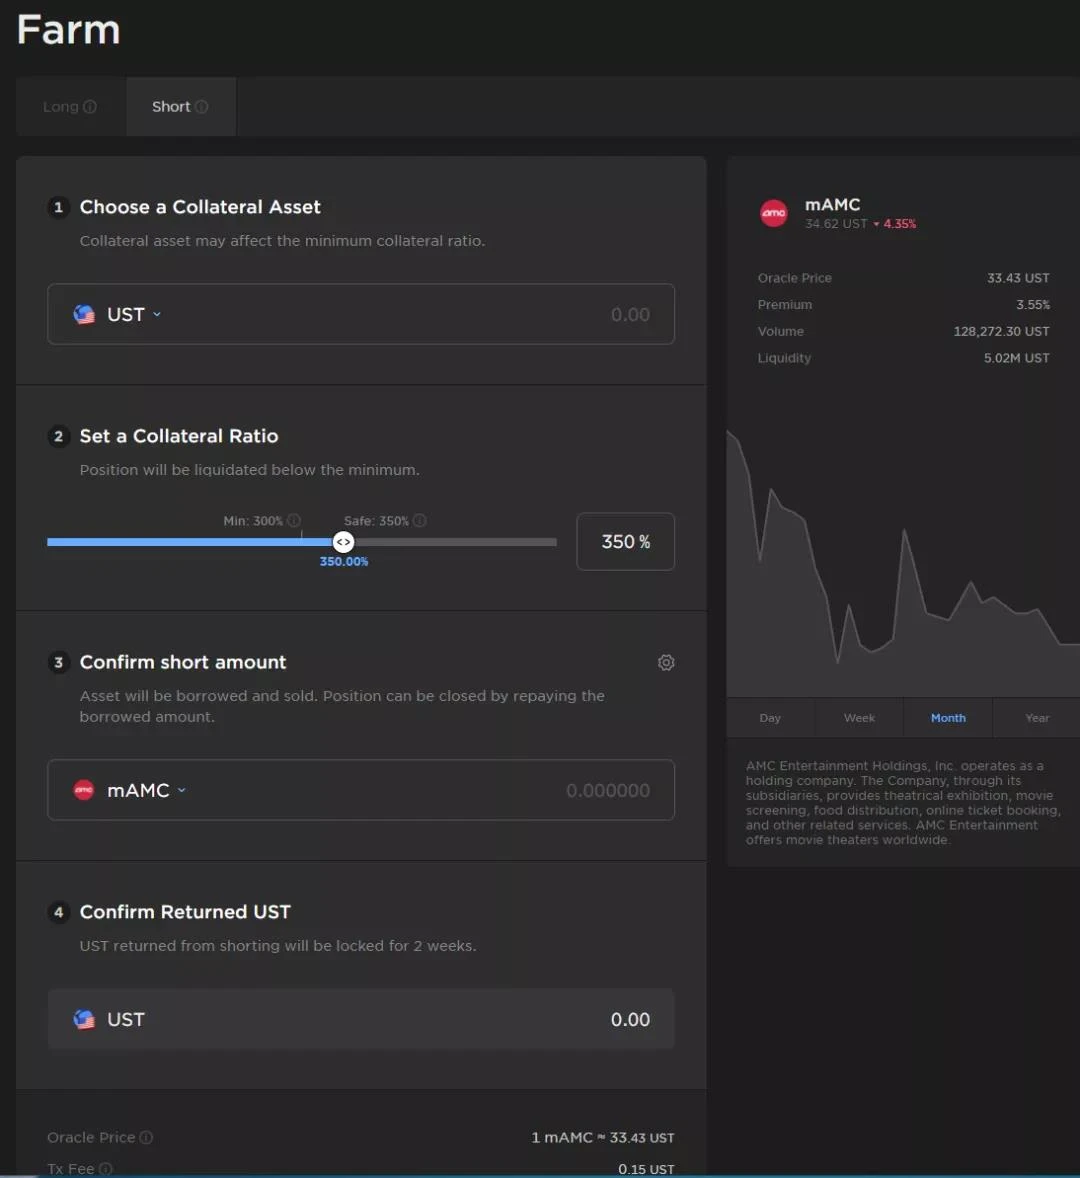
Task: Click the 350% collateral ratio input box
Action: click(x=625, y=542)
